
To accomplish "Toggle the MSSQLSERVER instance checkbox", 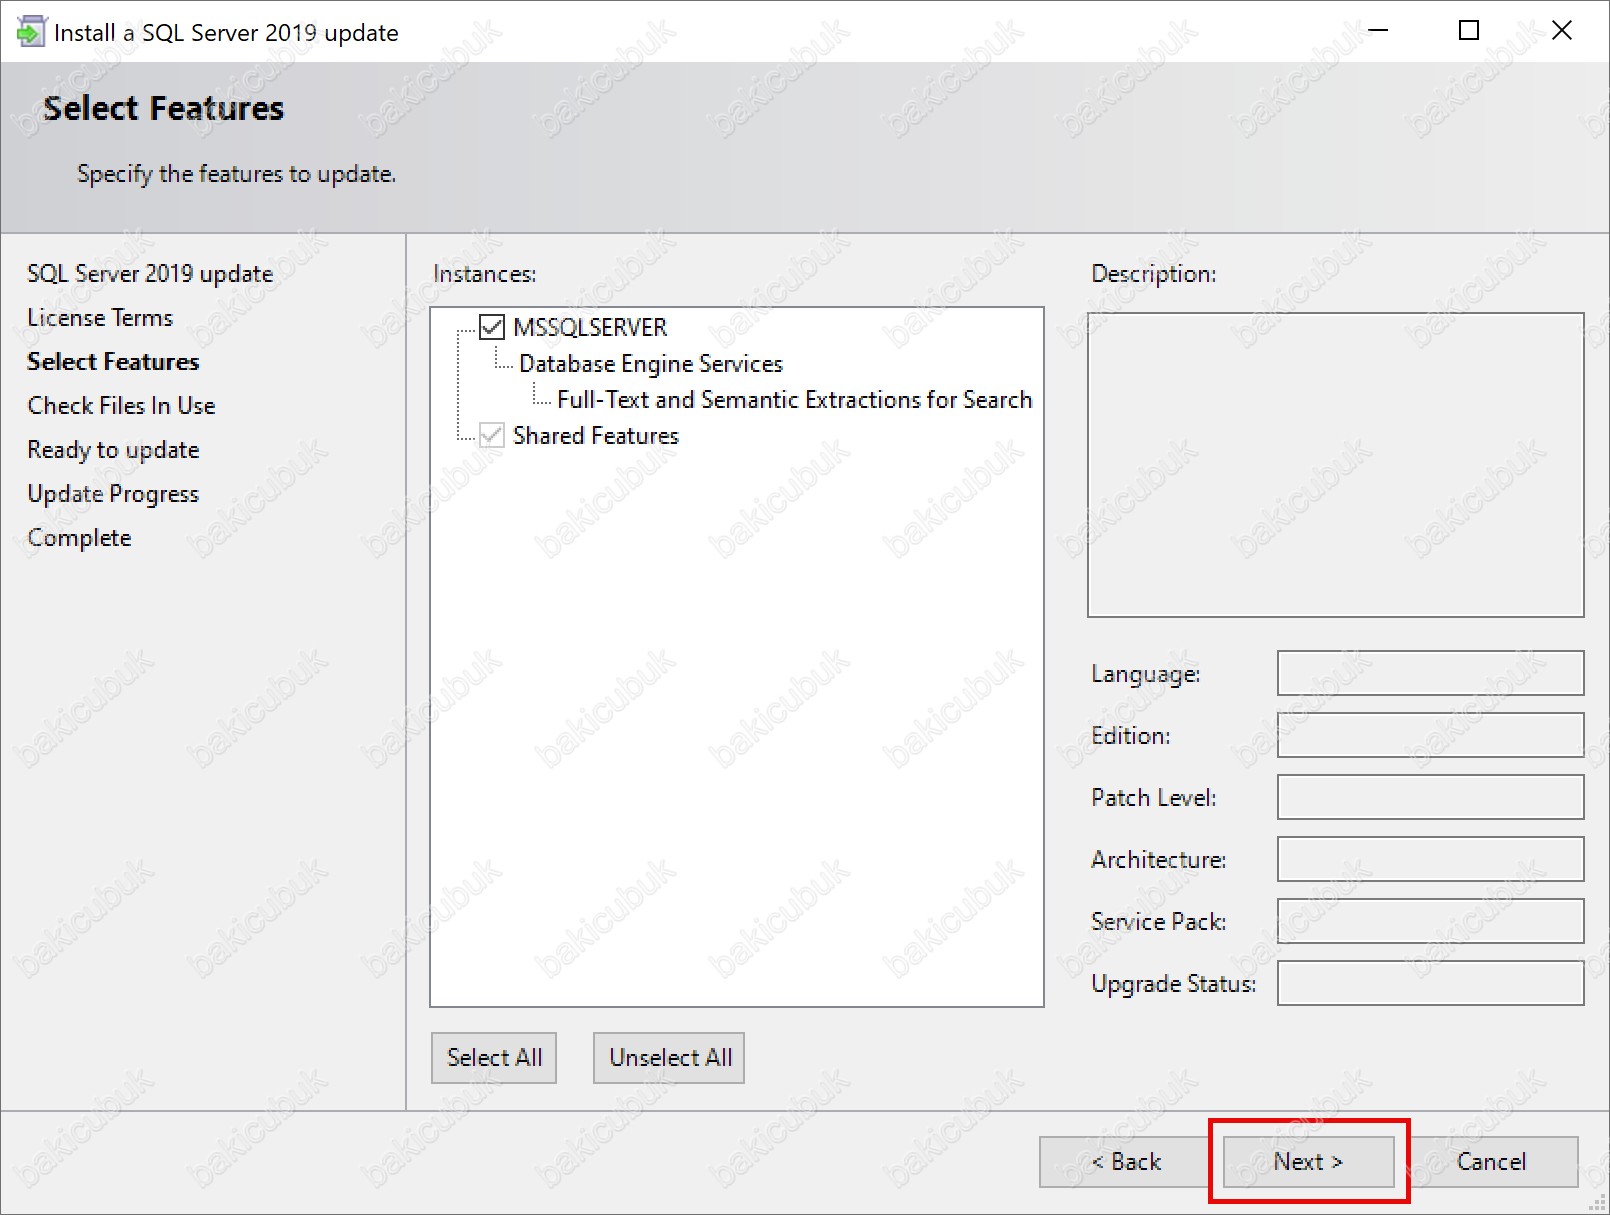I will (492, 327).
